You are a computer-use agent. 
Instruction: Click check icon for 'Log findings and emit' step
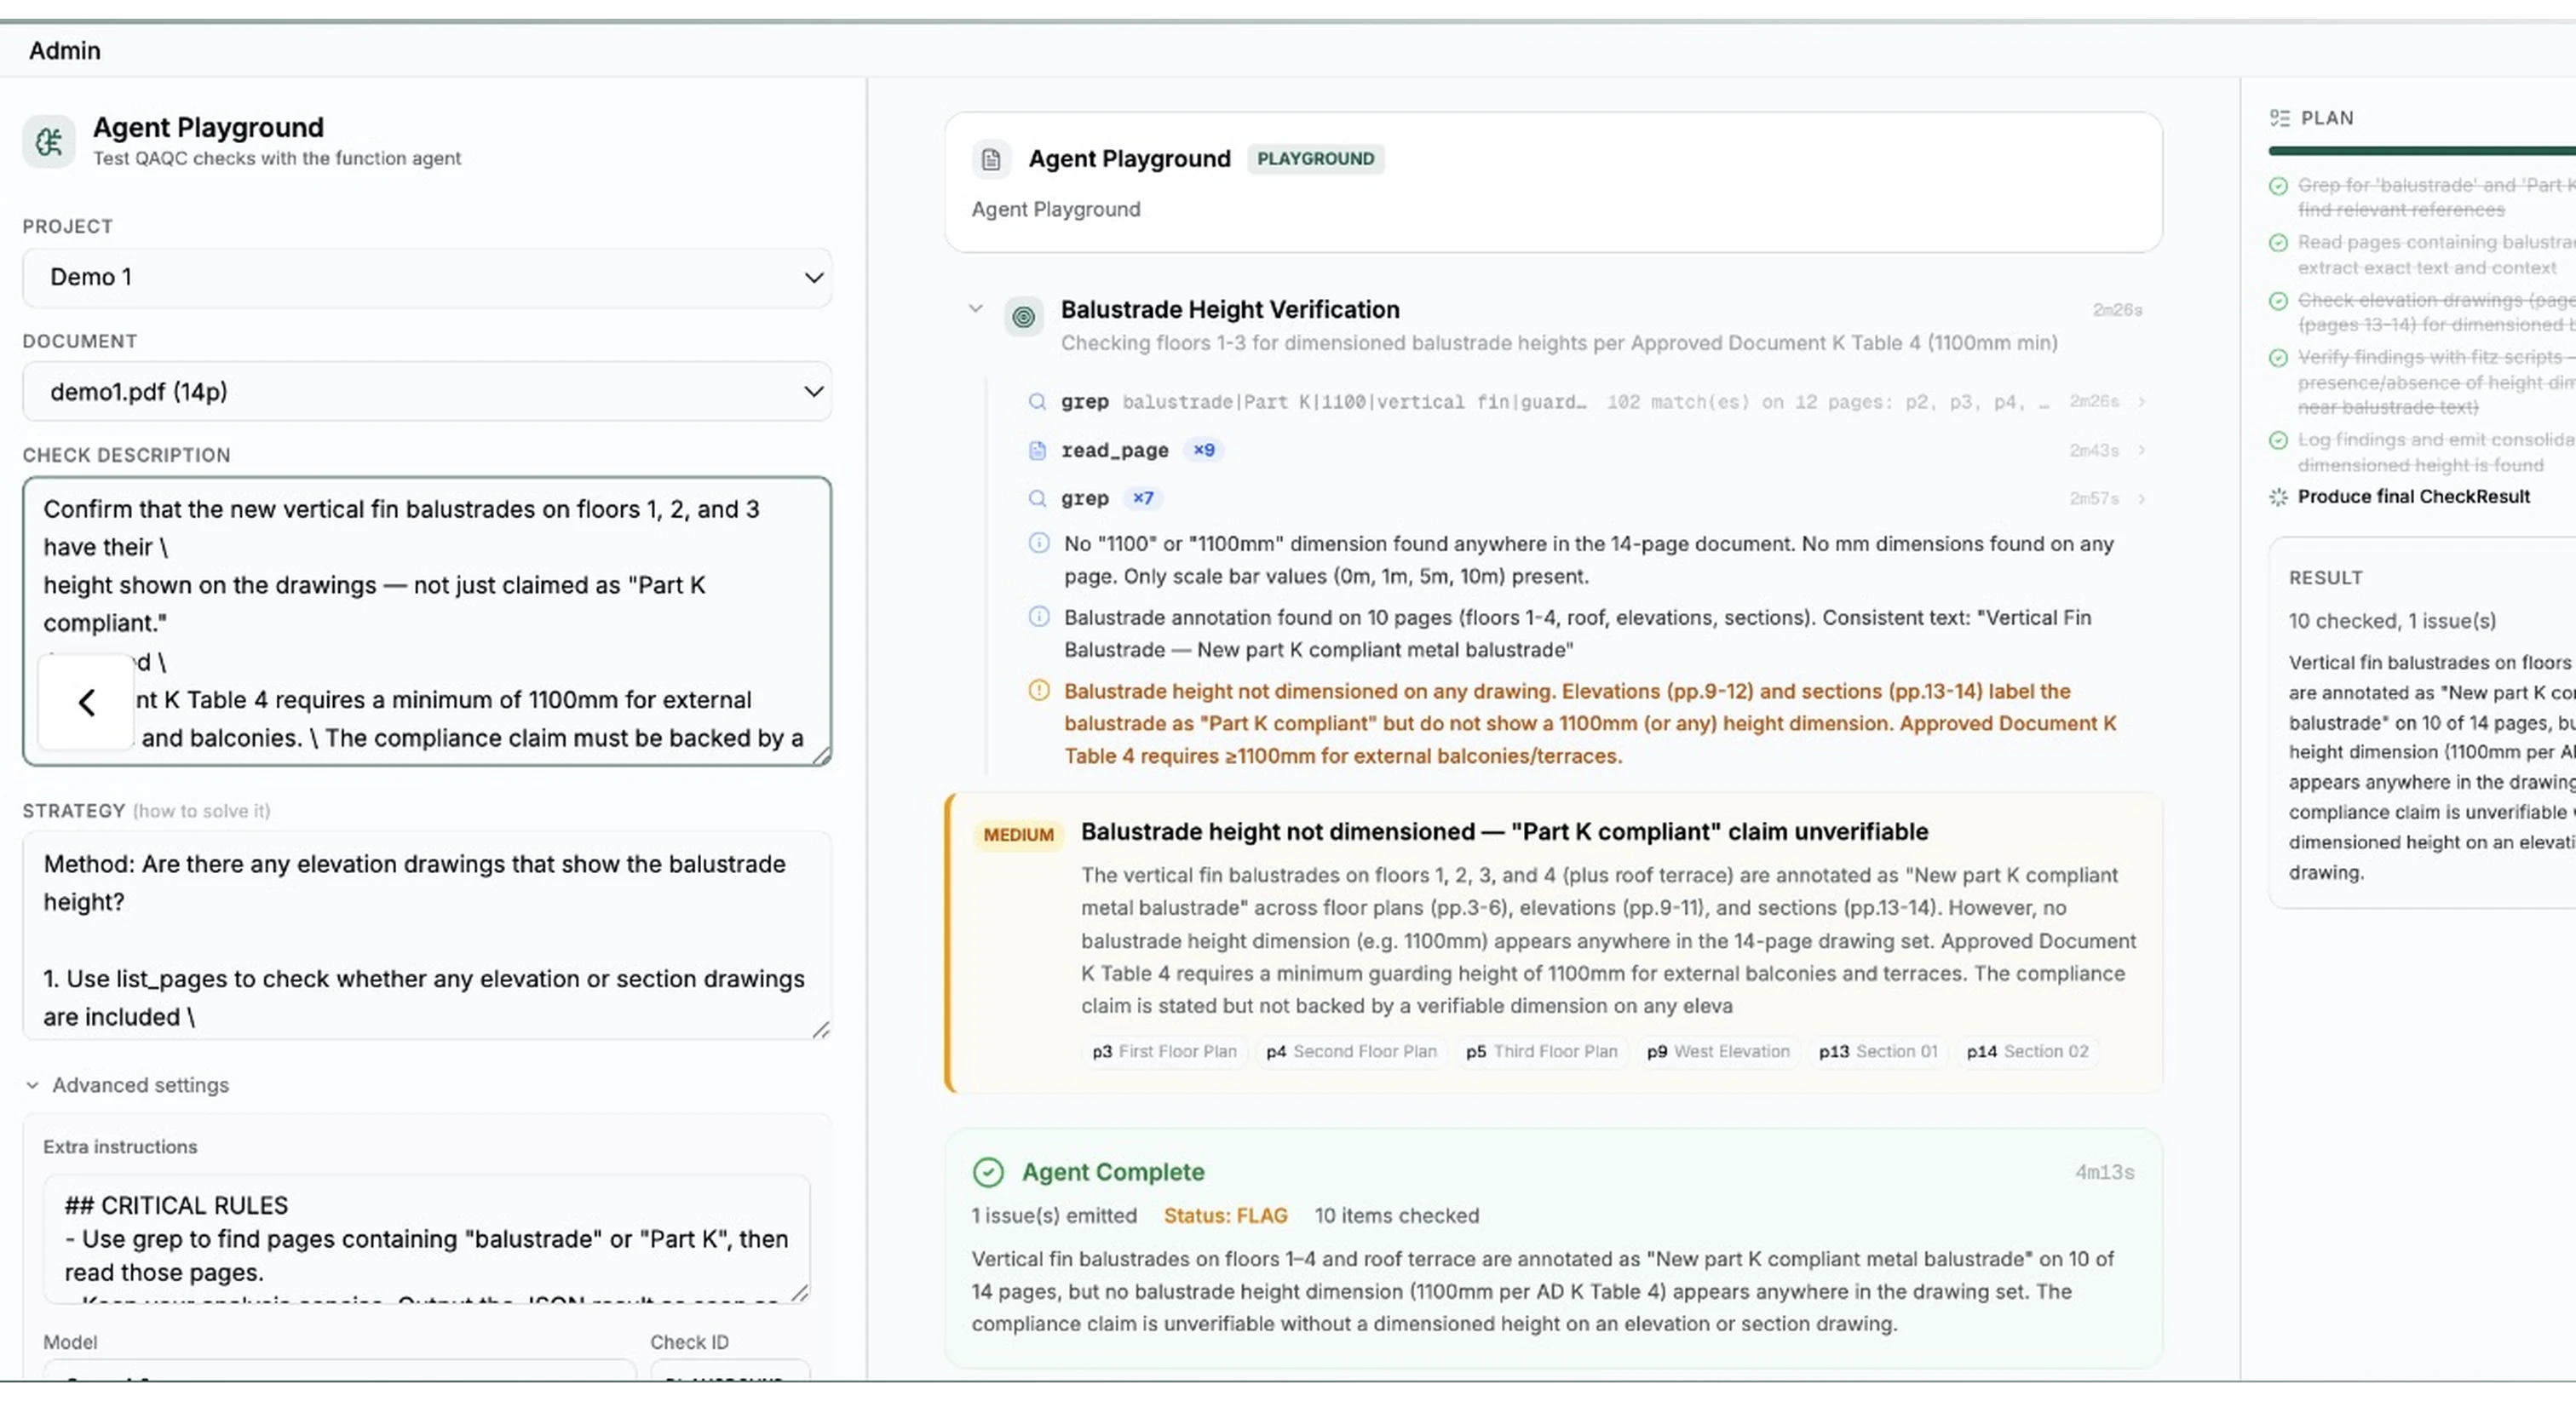pos(2278,441)
